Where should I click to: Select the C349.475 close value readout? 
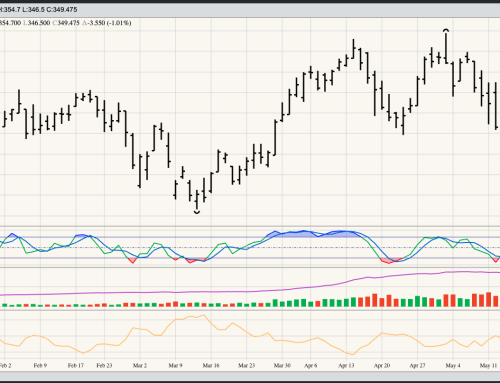point(66,23)
